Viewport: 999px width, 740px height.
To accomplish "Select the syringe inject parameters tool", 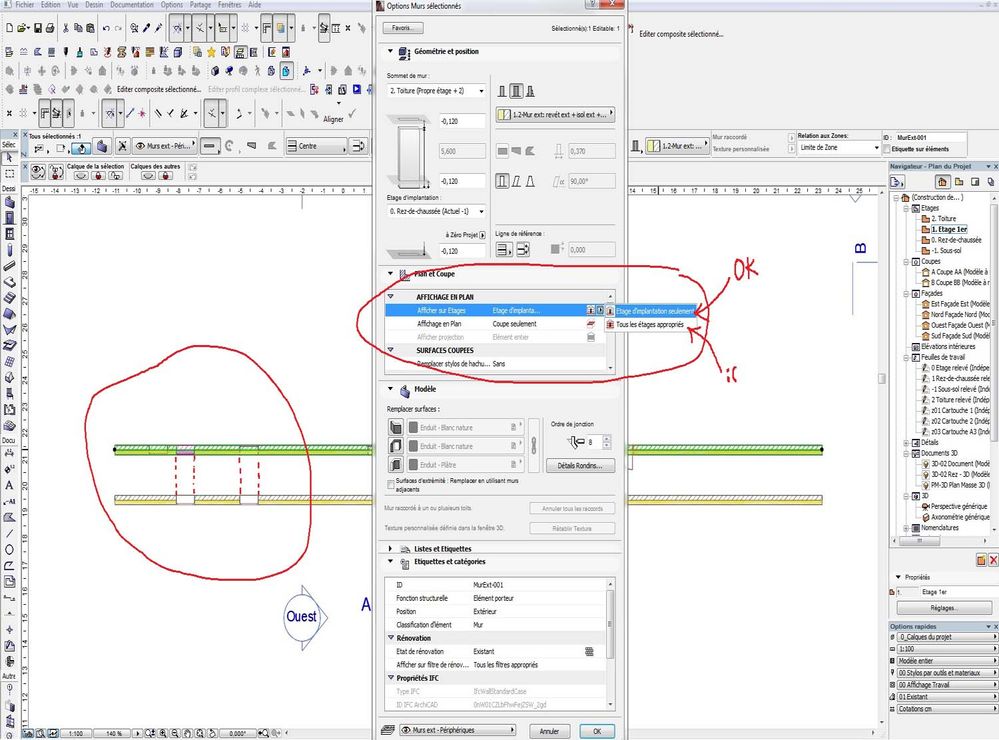I will click(x=159, y=28).
